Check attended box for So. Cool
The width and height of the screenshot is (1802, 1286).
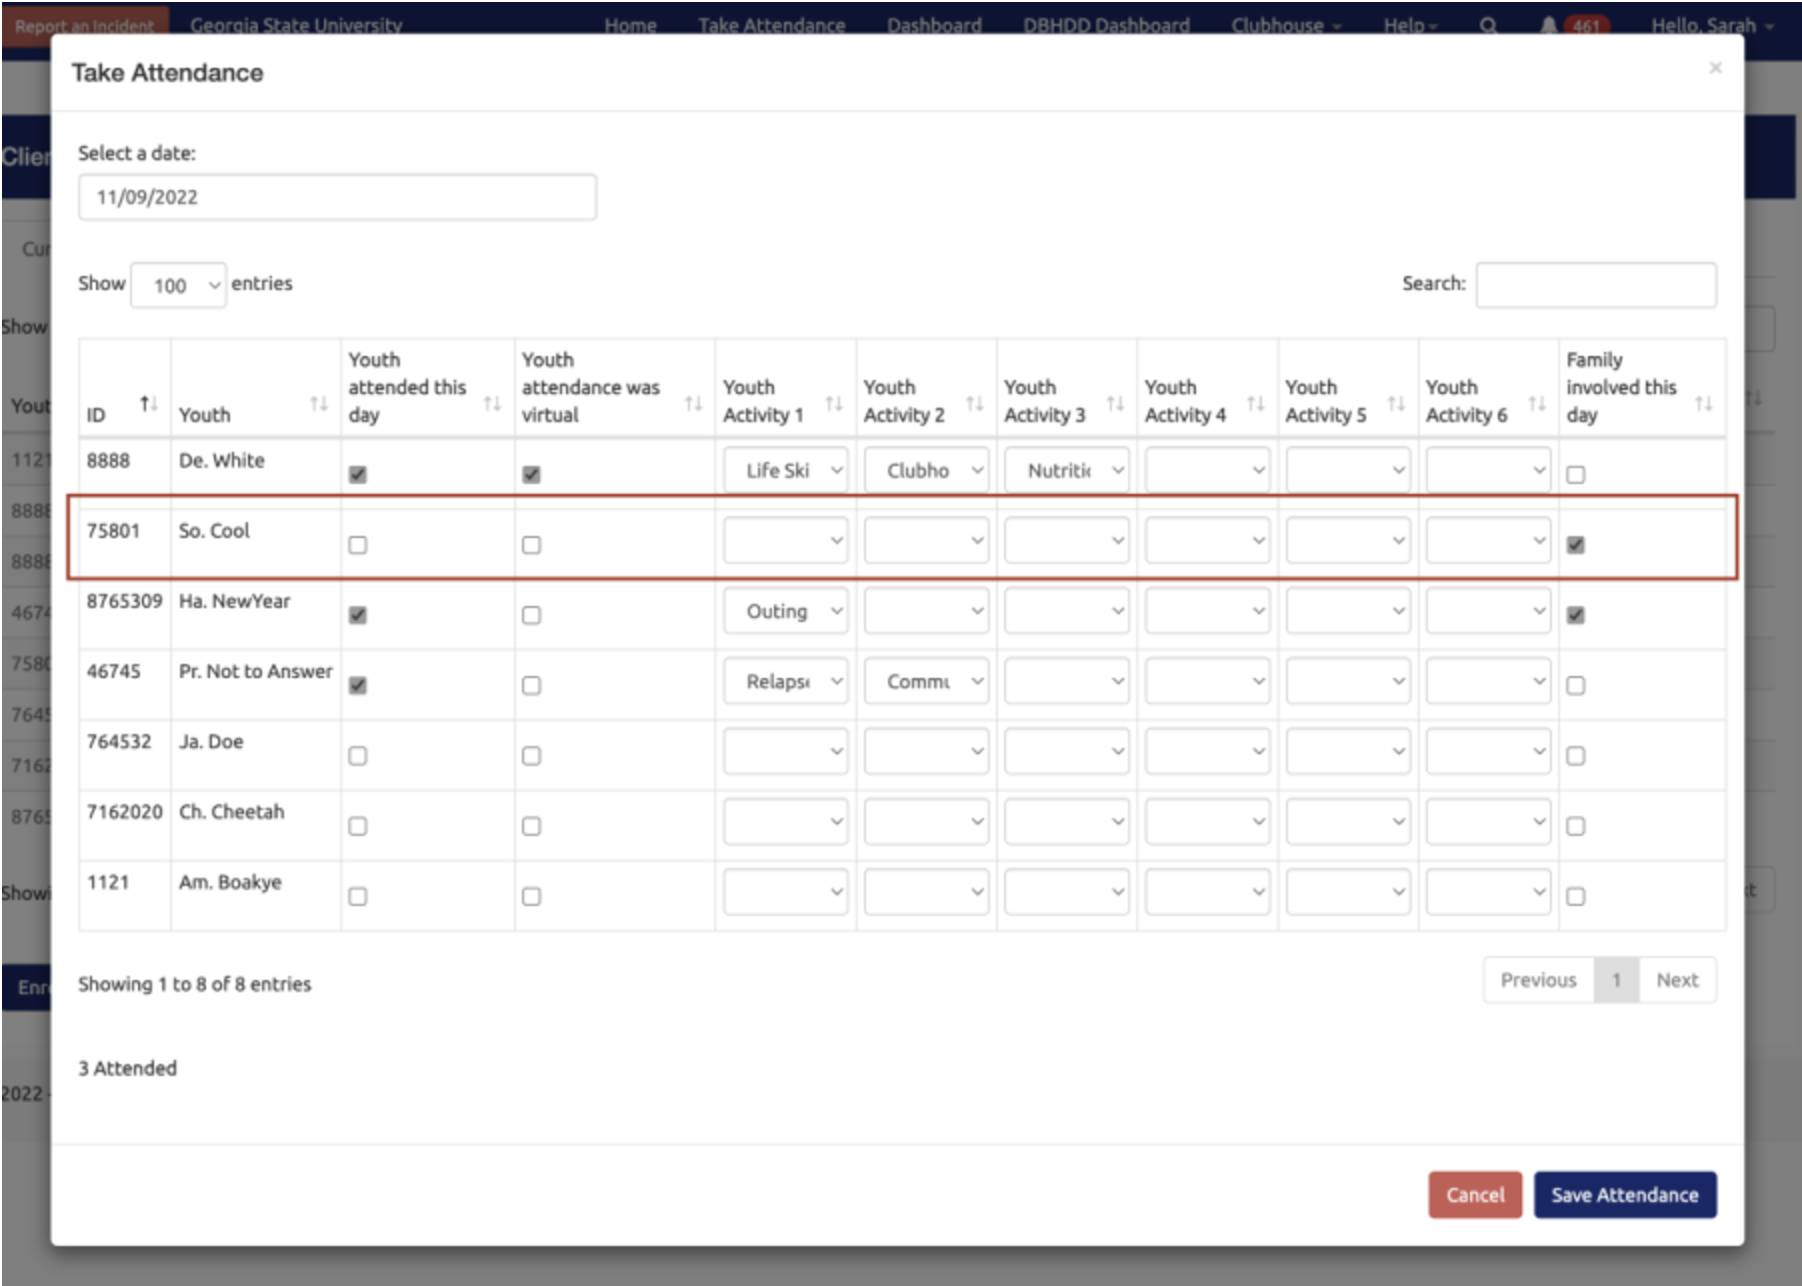(x=358, y=545)
